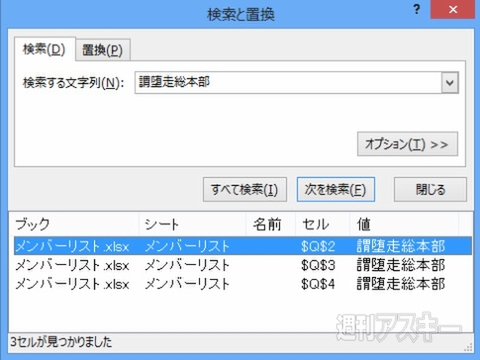Click the 謂堕走総本部 value in $Q$2 row
Screen dimensions: 480x360
401,246
